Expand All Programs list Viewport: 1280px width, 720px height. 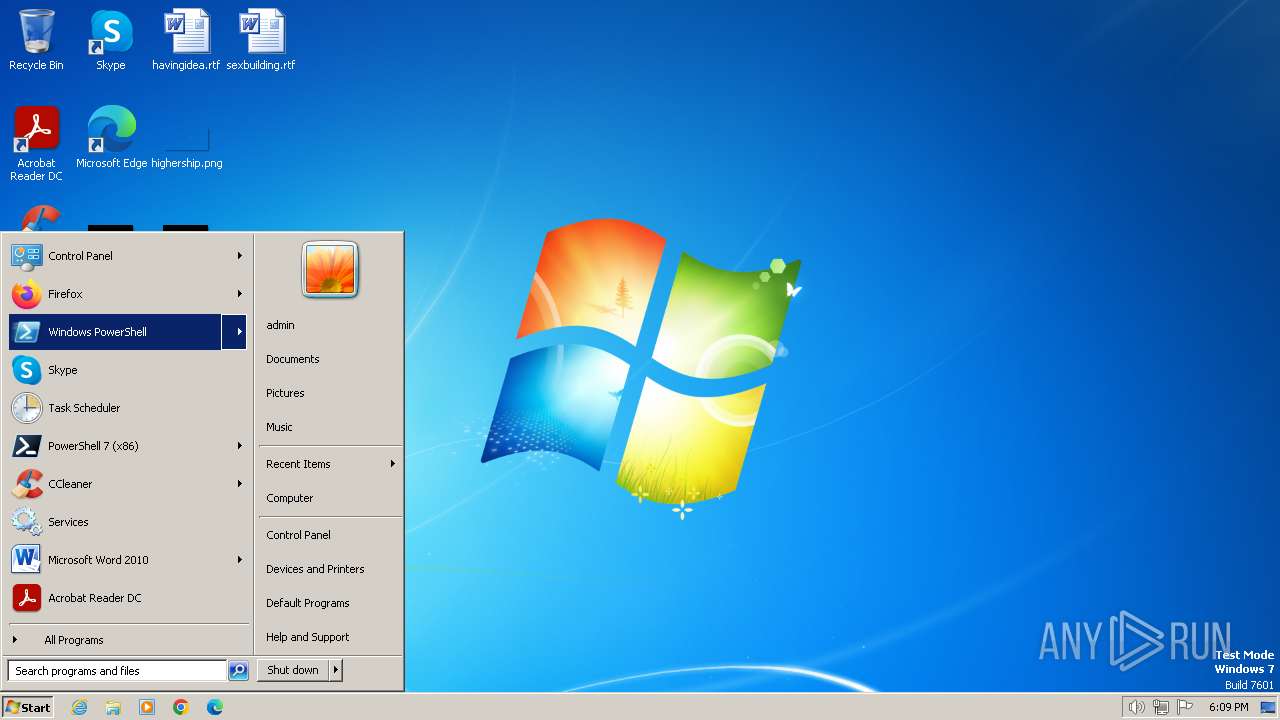point(129,640)
